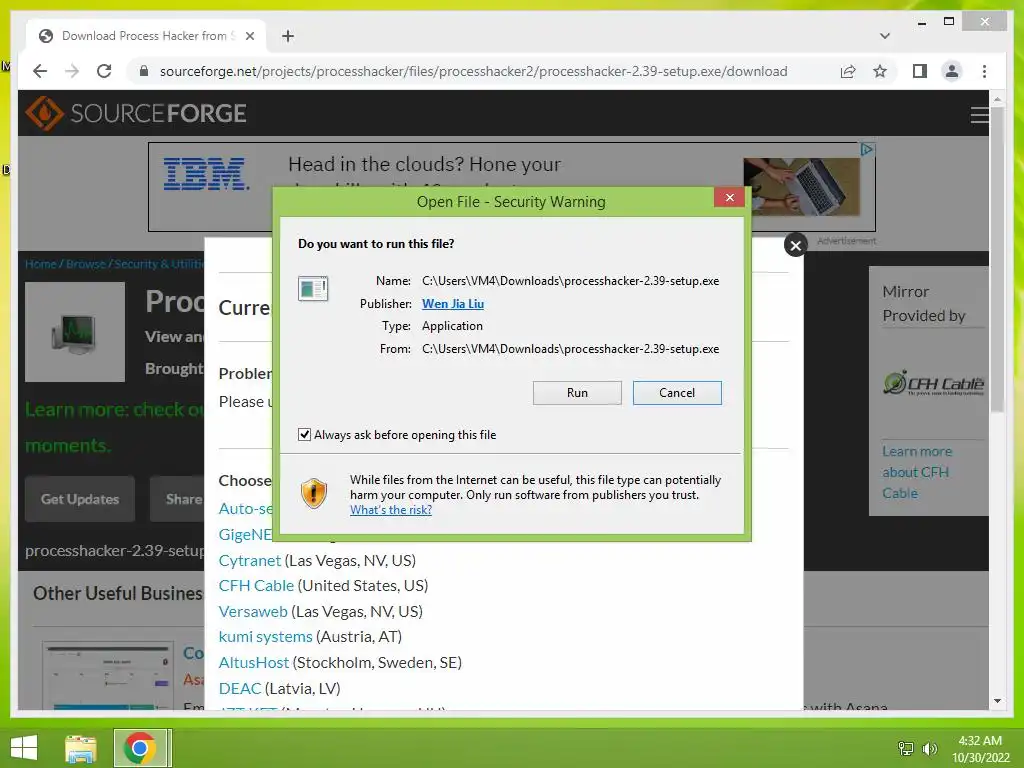Select the Download Process Hacker tab
This screenshot has width=1024, height=768.
[145, 36]
